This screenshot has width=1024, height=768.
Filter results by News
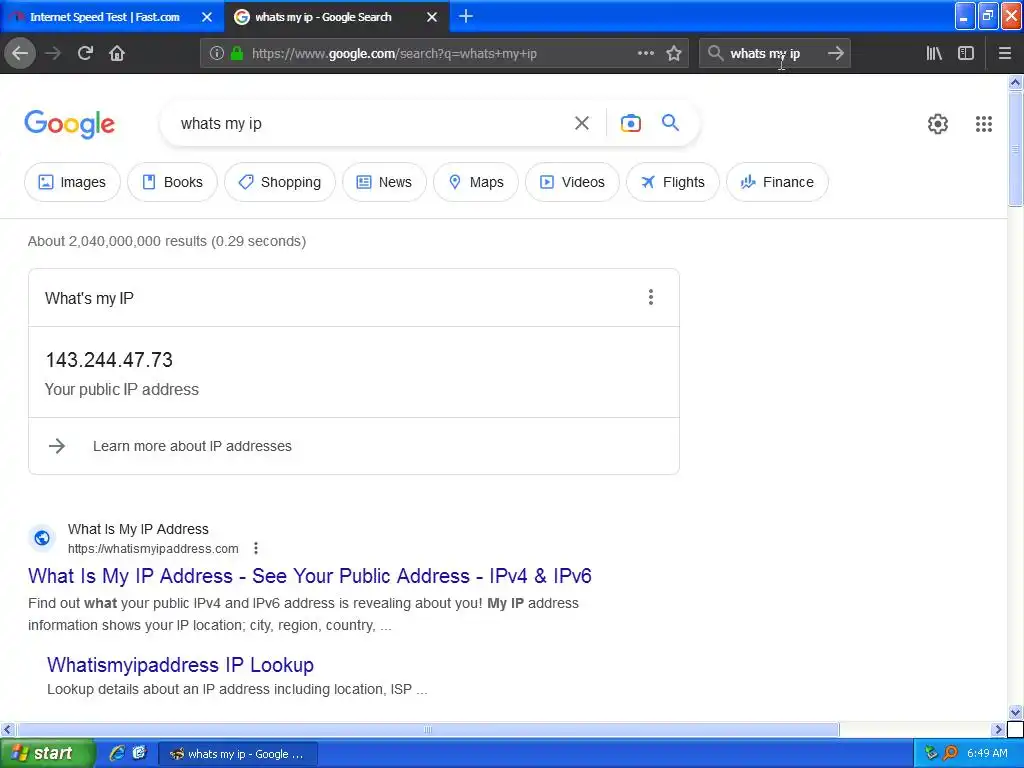[384, 182]
